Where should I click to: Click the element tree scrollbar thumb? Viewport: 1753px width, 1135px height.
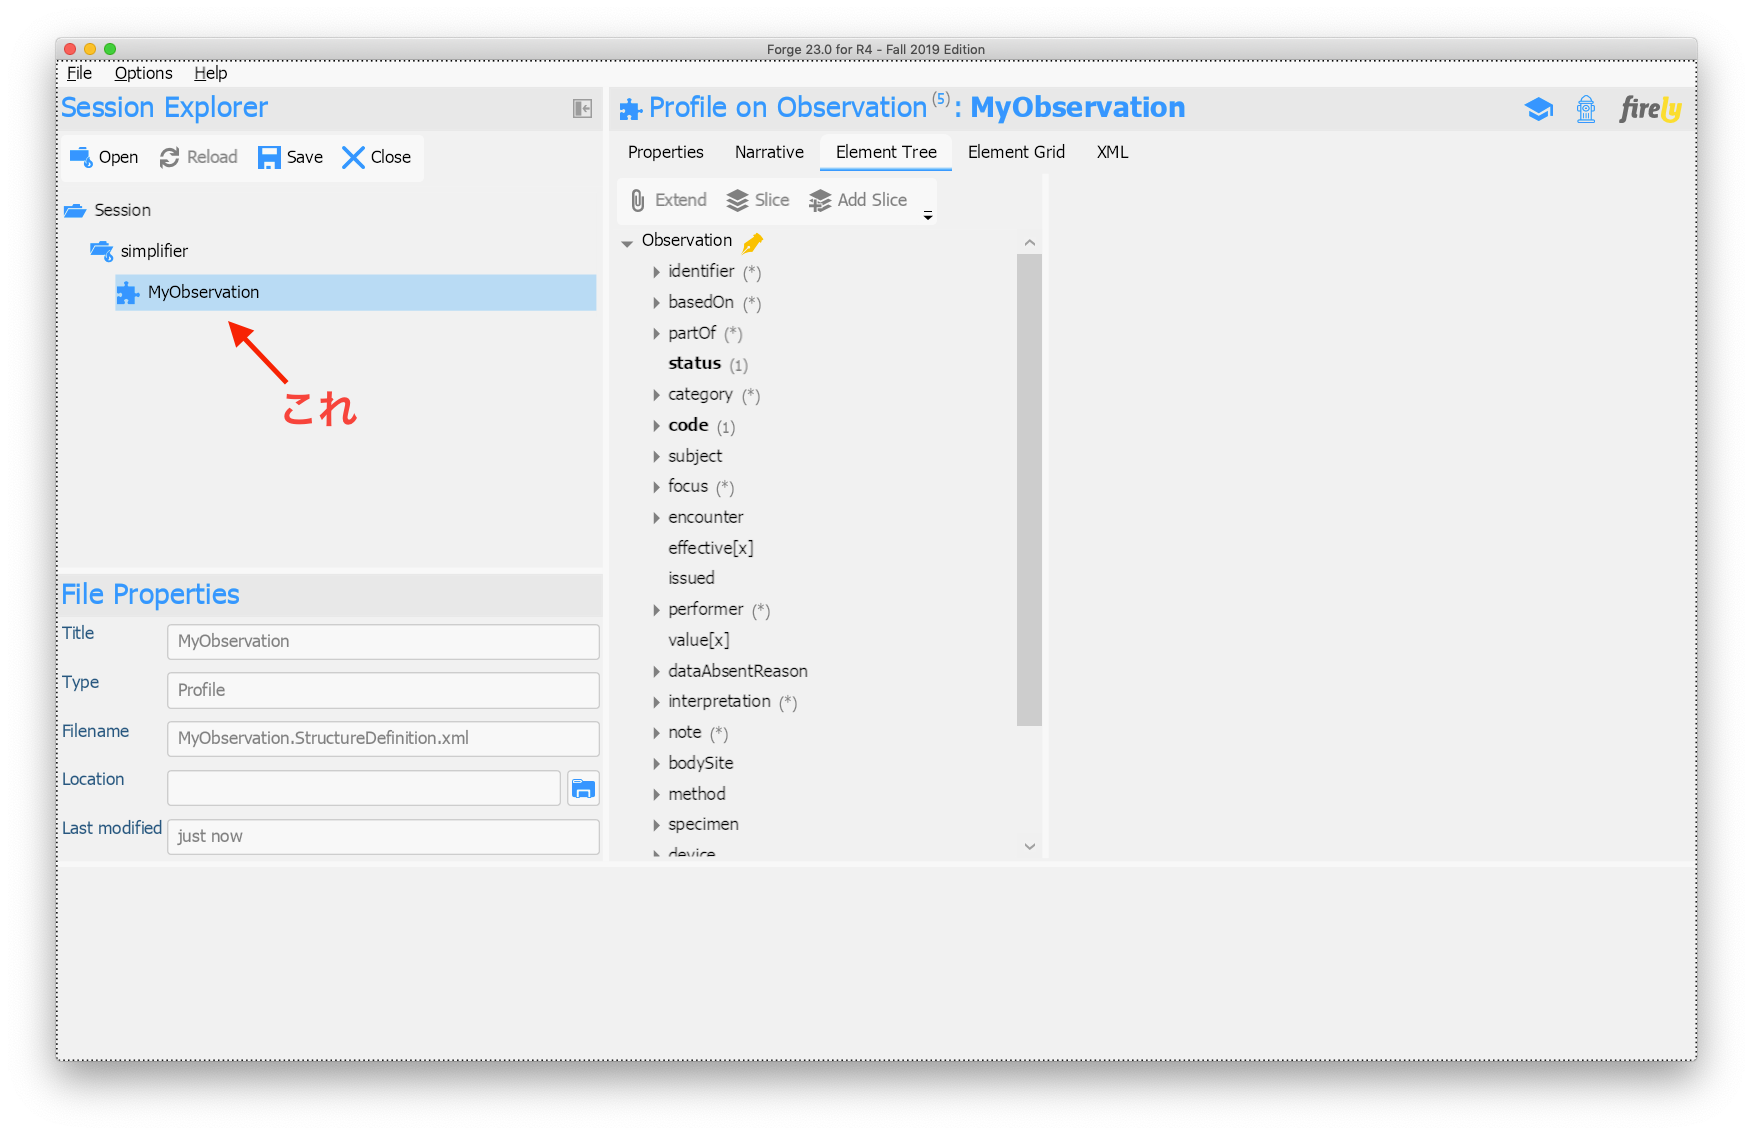1029,490
